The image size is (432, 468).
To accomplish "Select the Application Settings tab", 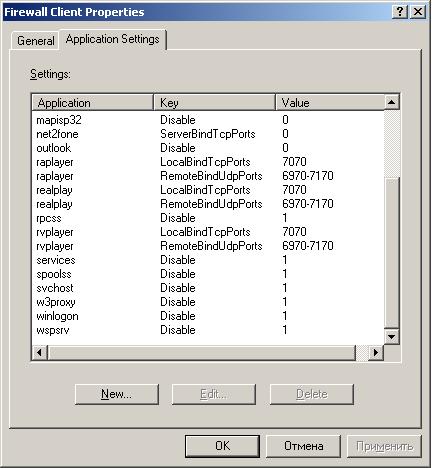I will 113,39.
